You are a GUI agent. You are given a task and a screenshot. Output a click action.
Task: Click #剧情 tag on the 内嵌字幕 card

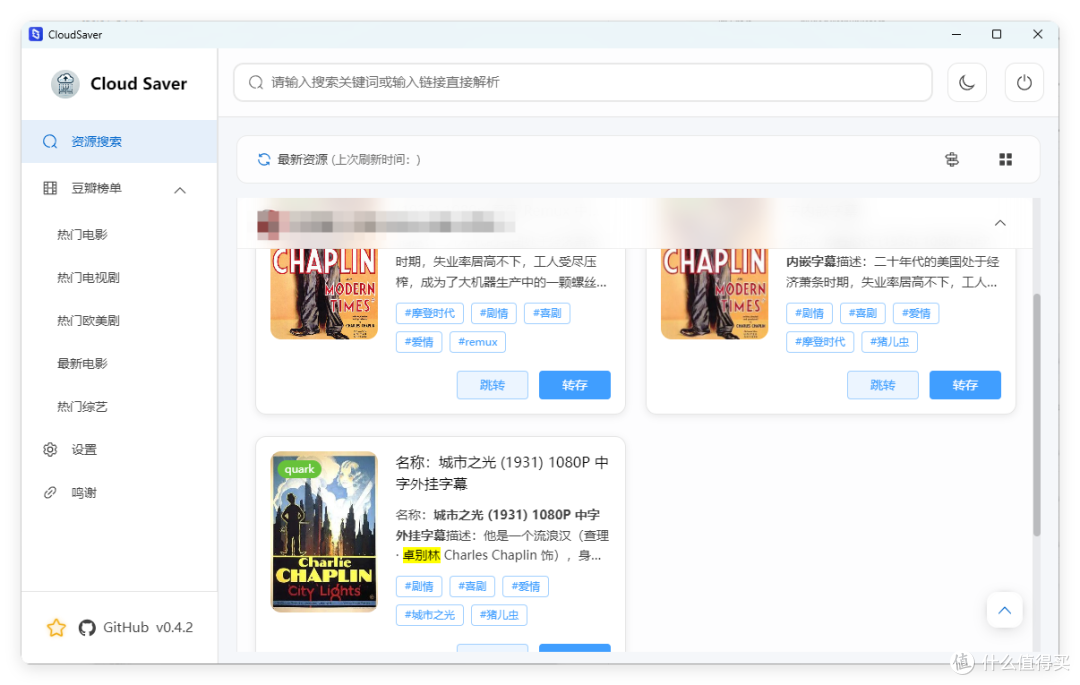pos(809,313)
